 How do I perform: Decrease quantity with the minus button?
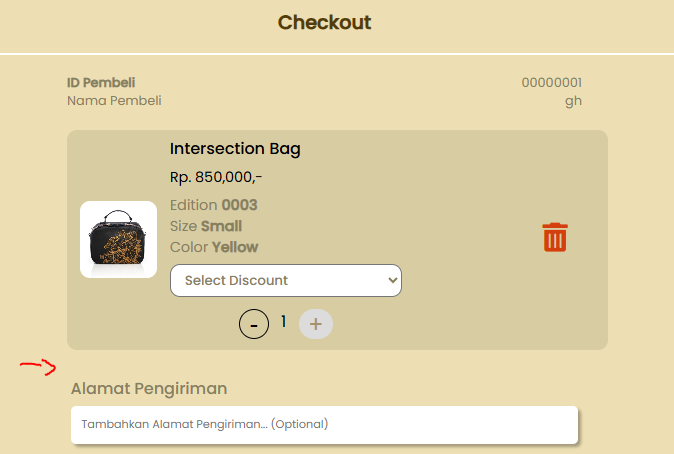coord(254,324)
